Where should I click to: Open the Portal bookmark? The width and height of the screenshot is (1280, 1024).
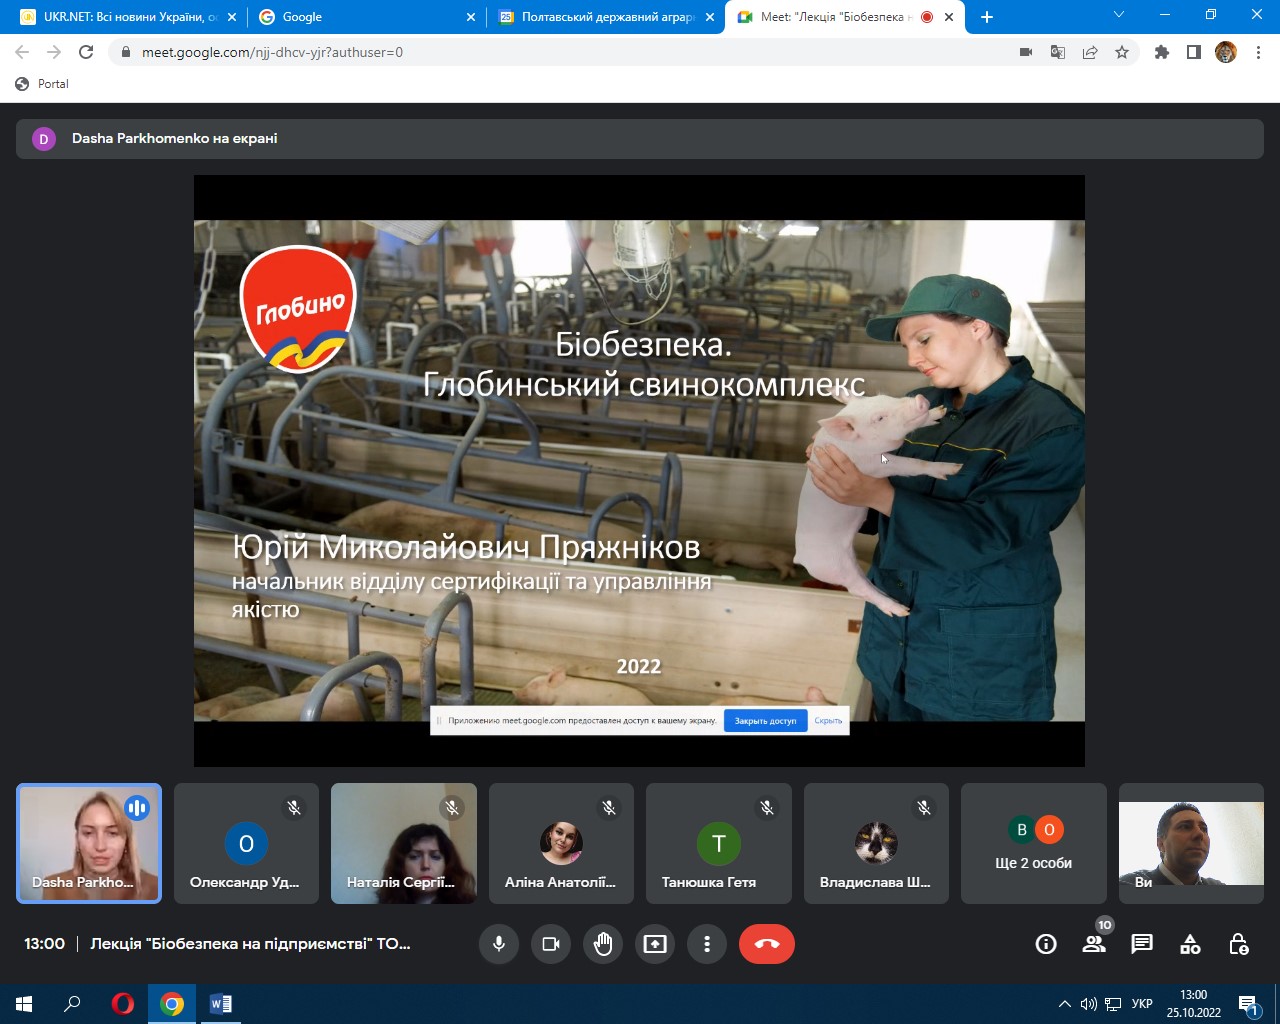(42, 84)
